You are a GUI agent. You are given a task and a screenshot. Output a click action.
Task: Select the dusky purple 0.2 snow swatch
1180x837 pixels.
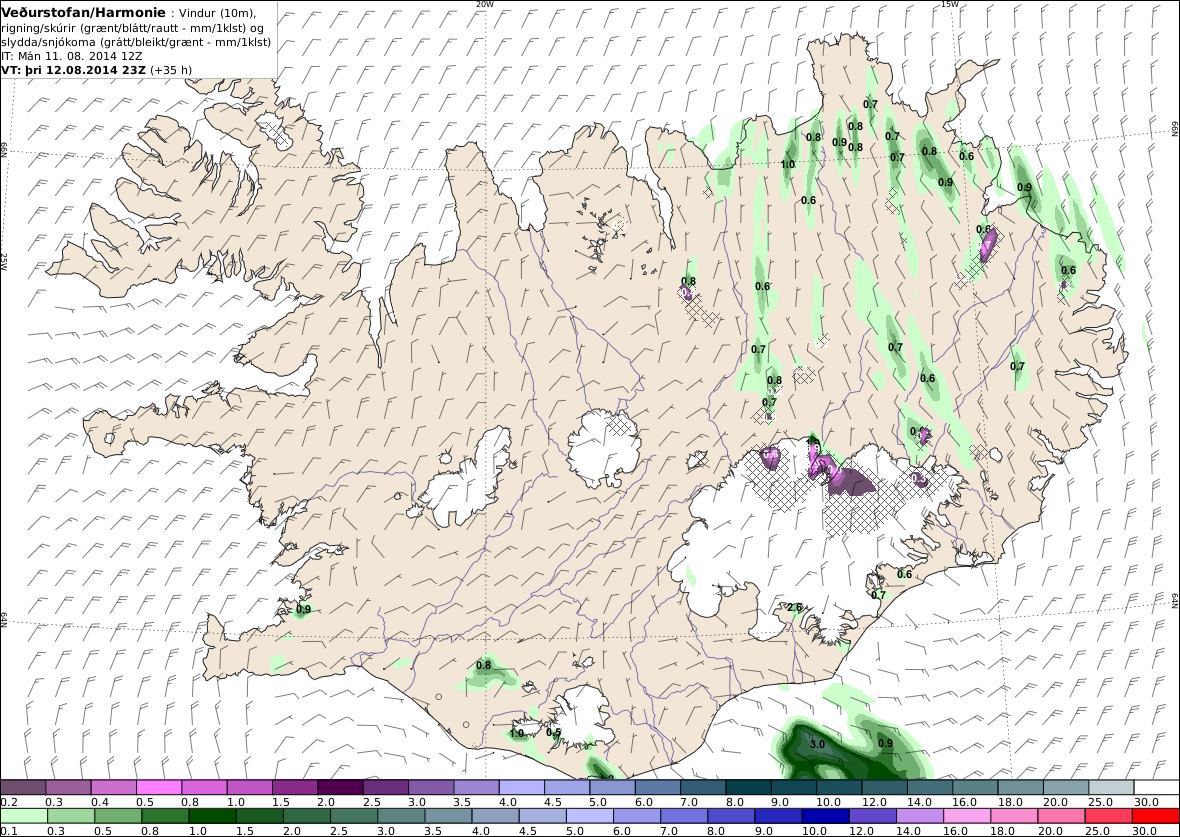(23, 787)
